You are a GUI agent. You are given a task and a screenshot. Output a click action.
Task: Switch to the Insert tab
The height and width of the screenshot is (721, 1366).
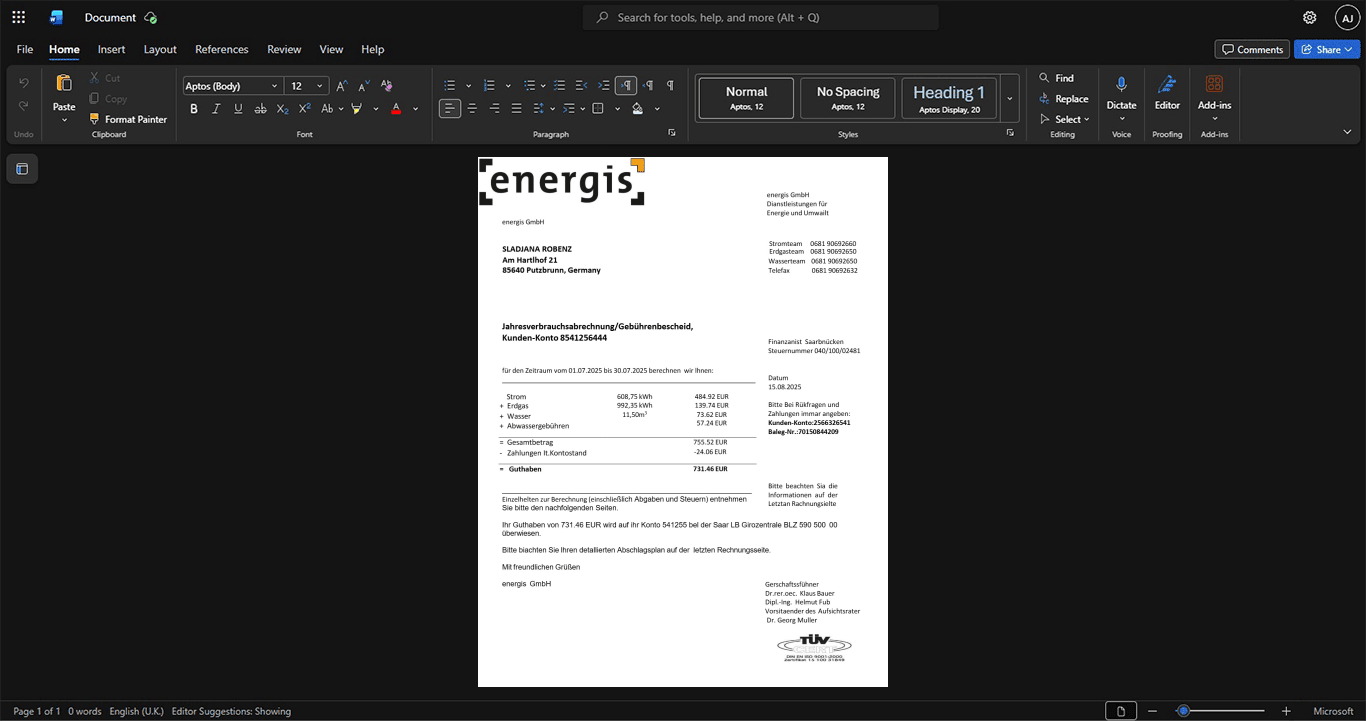[111, 49]
